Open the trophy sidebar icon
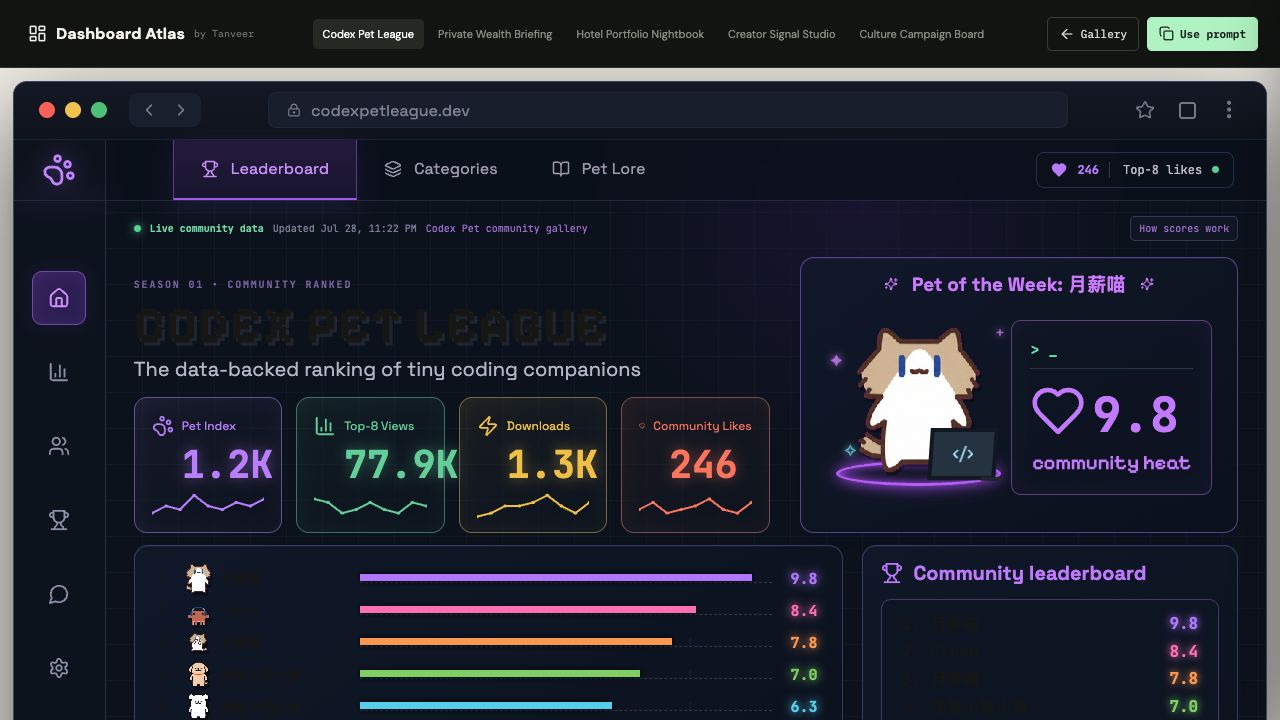Screen dimensions: 1280x720 point(59,520)
